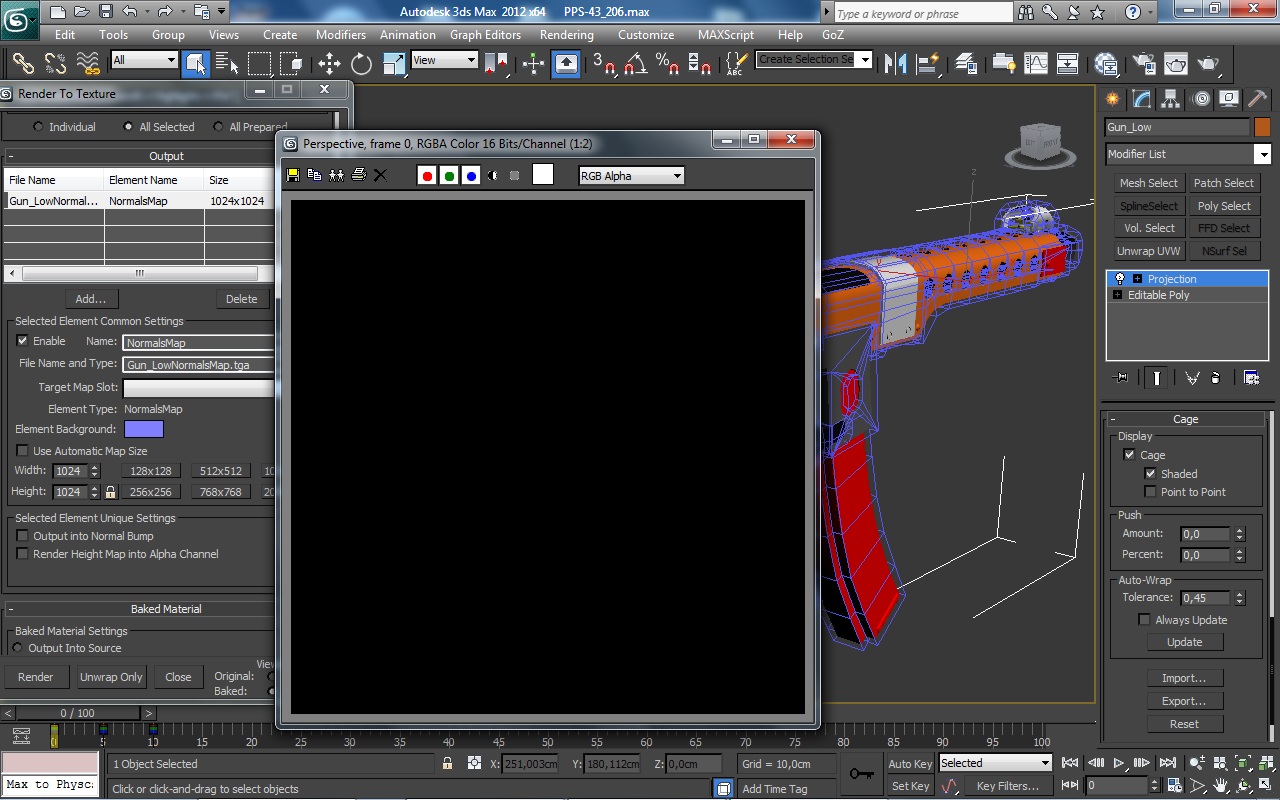Select the Individual radio option
This screenshot has width=1280, height=800.
38,127
